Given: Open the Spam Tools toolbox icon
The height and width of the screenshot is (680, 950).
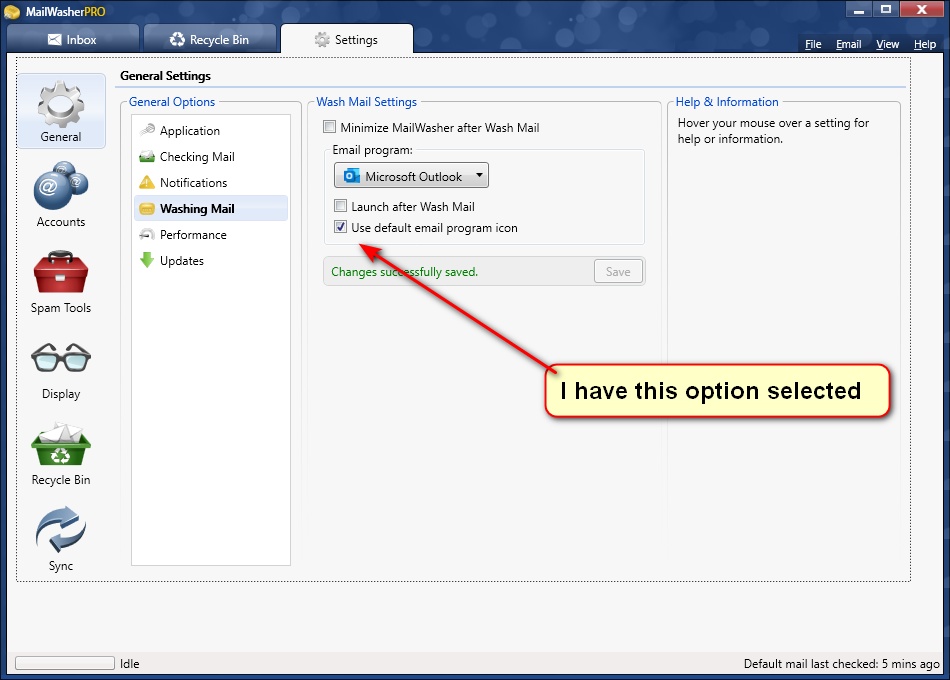Looking at the screenshot, I should coord(61,272).
